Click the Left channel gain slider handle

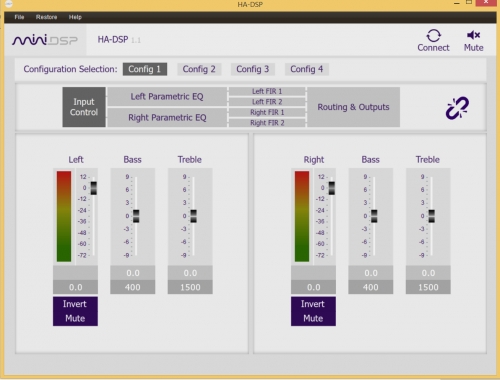[x=94, y=188]
